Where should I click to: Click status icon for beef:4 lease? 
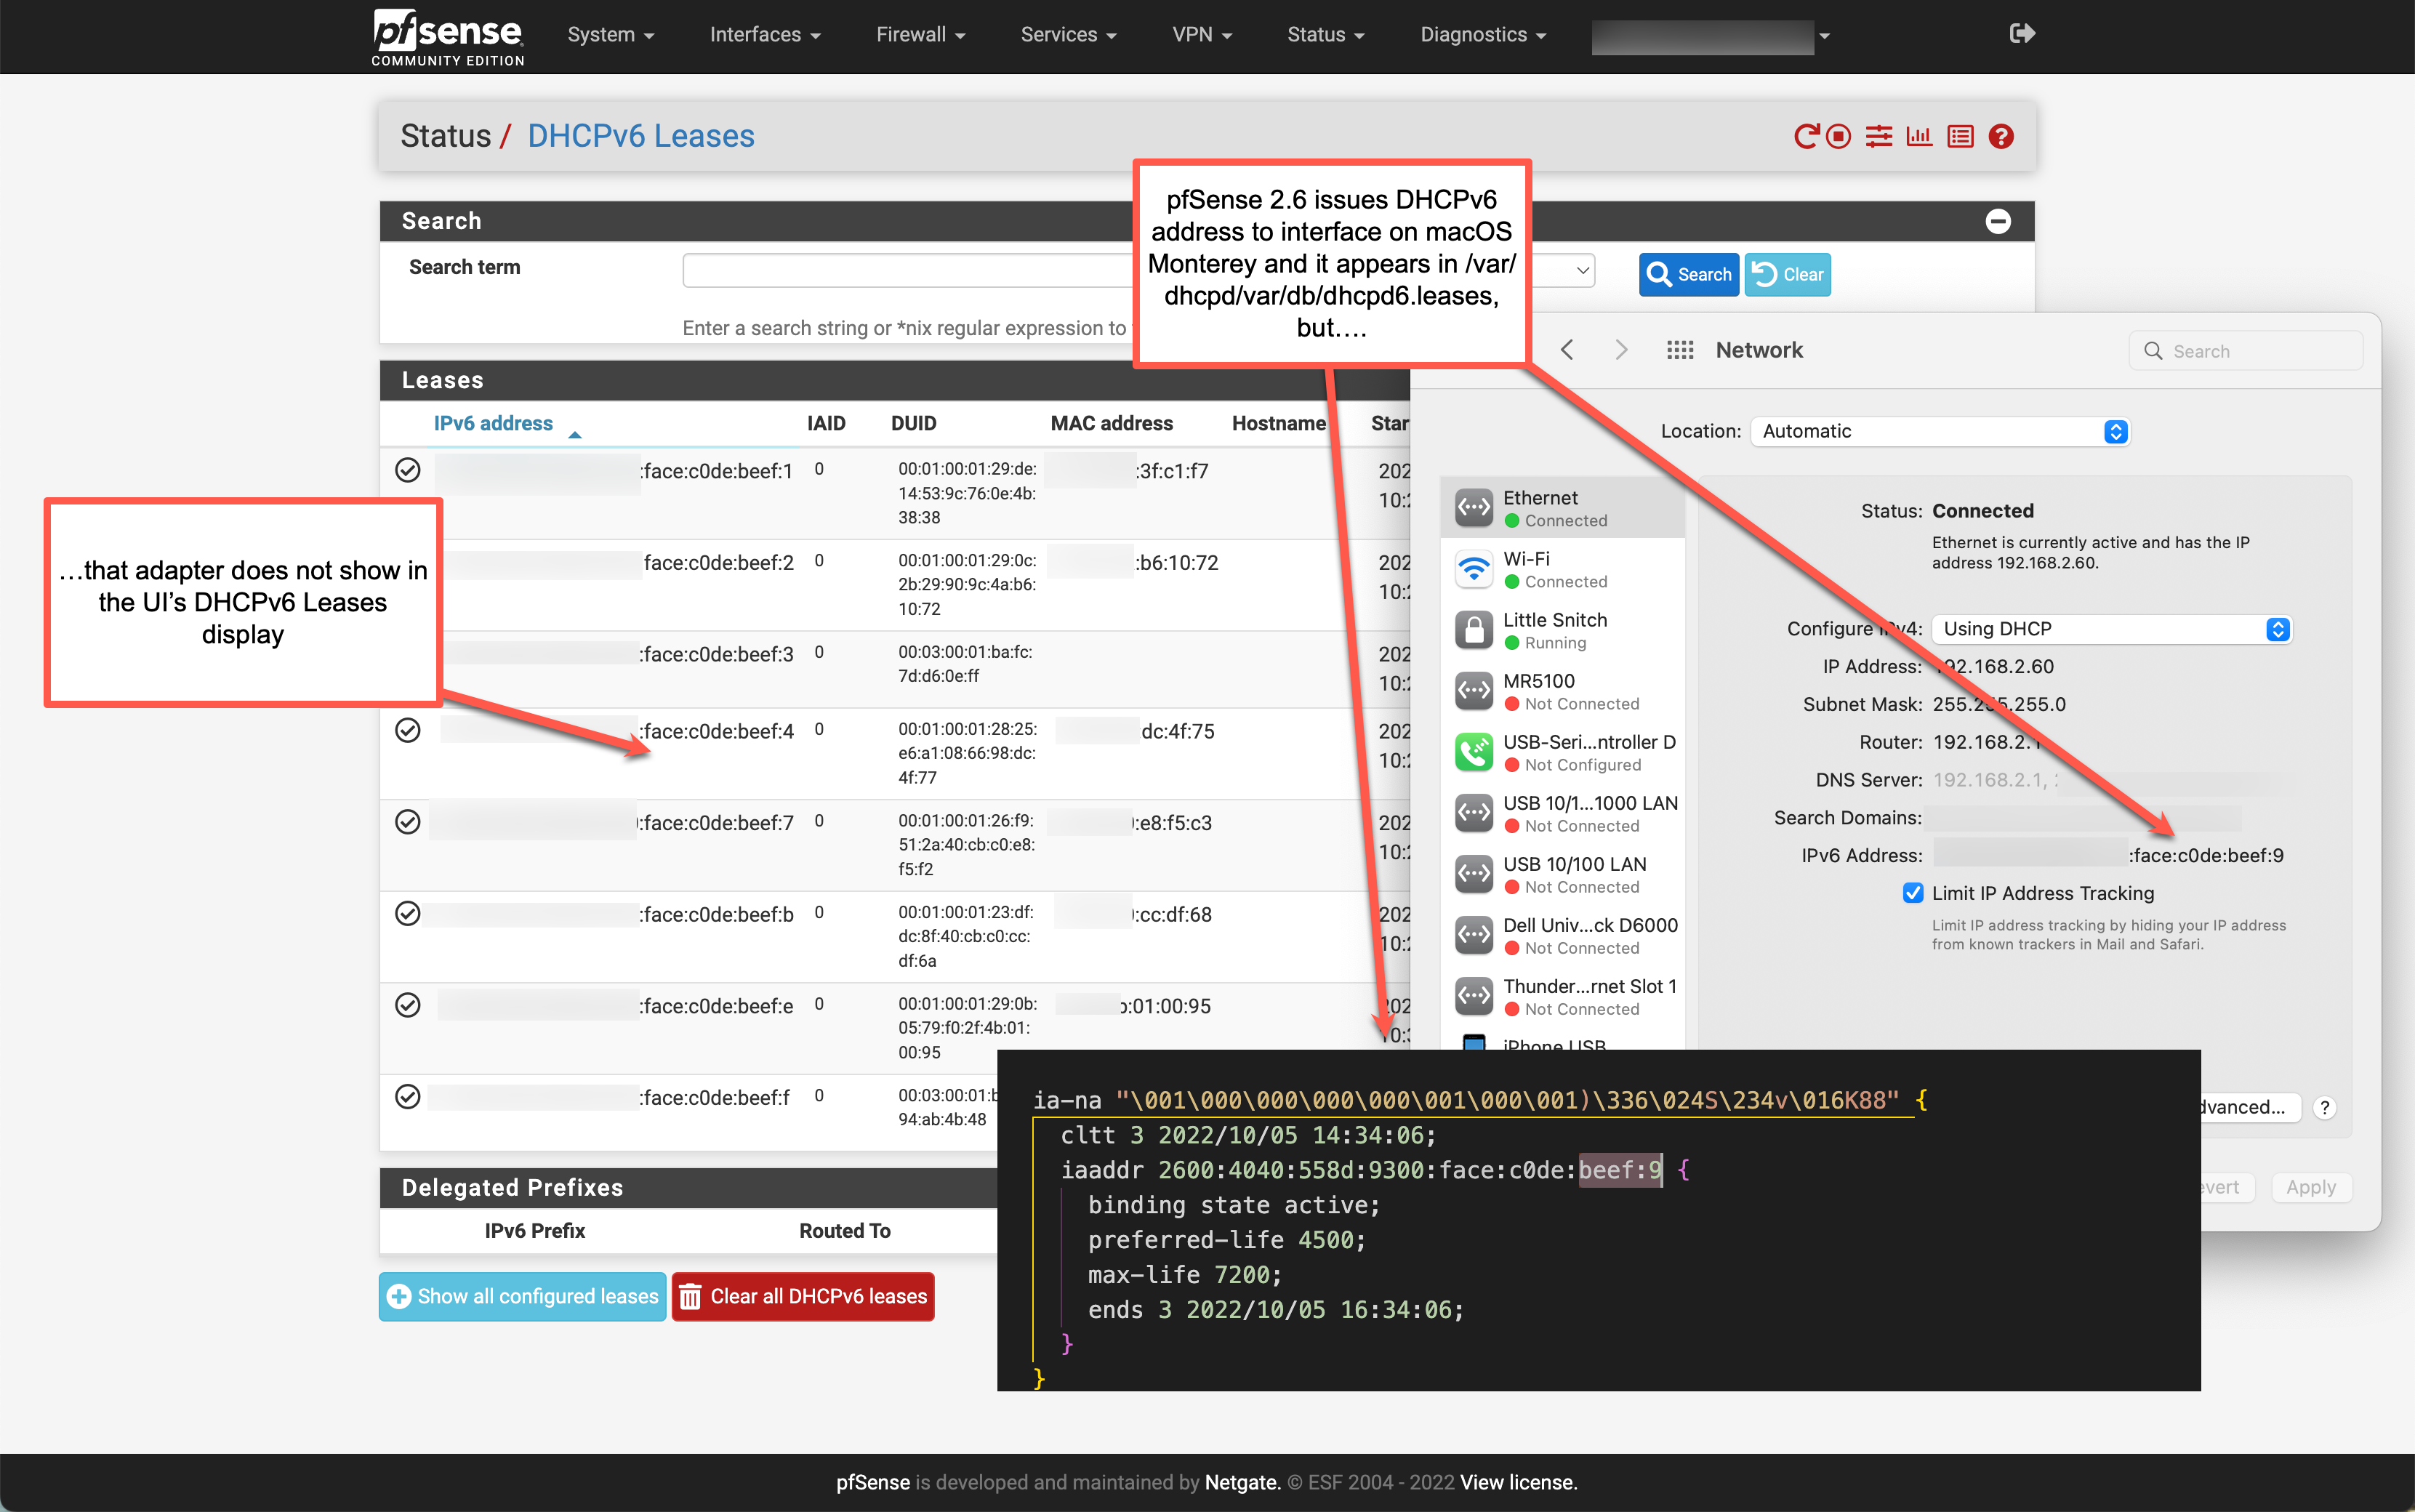[408, 730]
